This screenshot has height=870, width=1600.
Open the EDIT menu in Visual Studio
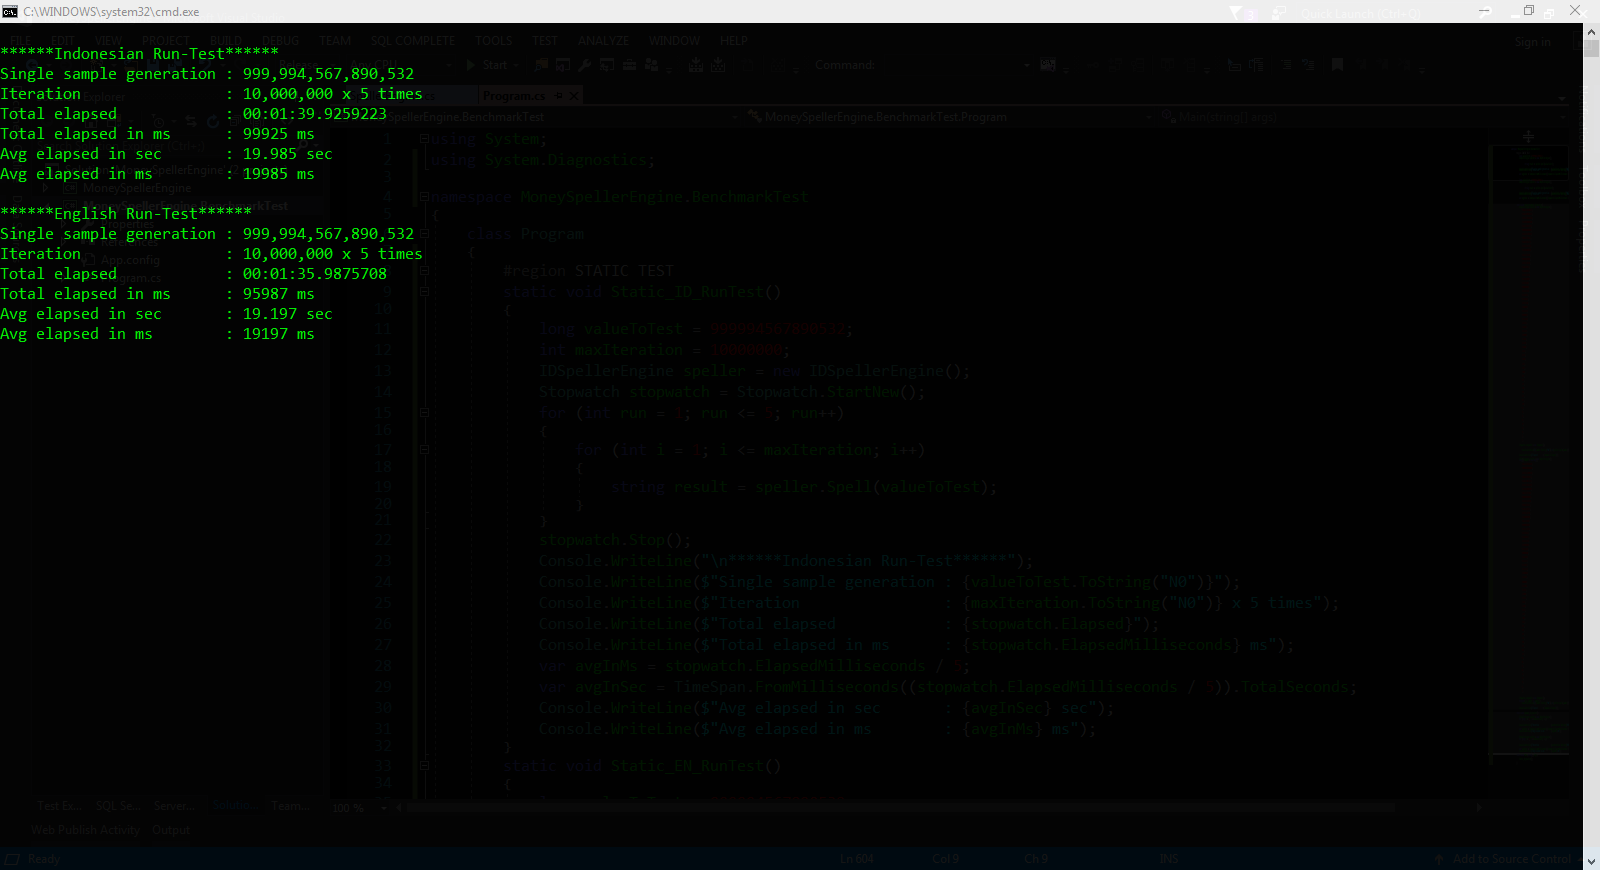pyautogui.click(x=63, y=41)
